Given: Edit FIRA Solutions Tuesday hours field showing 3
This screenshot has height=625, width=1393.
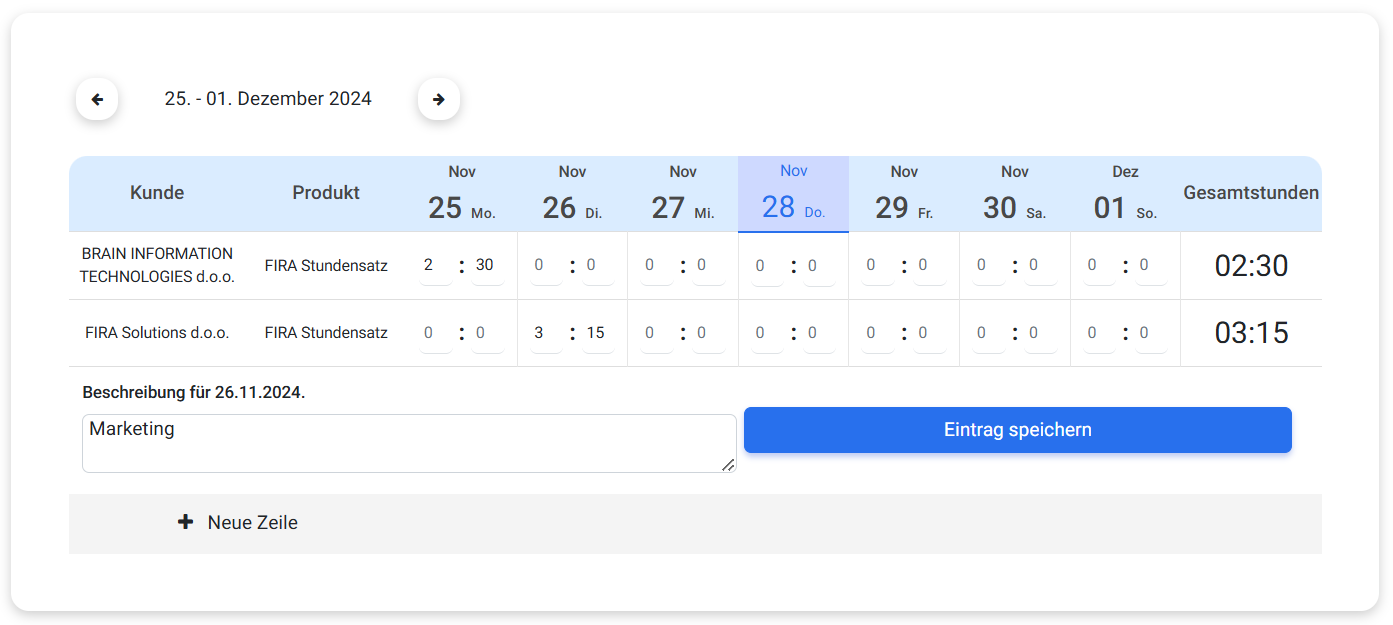Looking at the screenshot, I should [546, 333].
